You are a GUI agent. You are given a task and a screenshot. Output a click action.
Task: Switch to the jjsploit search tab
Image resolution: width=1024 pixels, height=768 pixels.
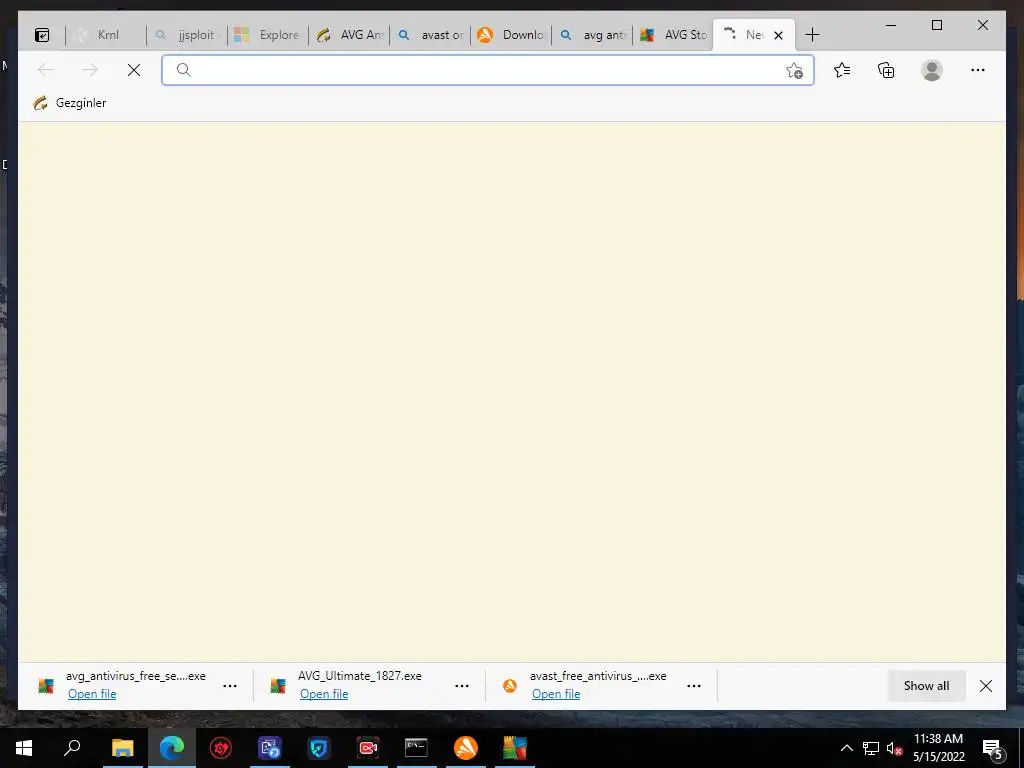(x=187, y=35)
